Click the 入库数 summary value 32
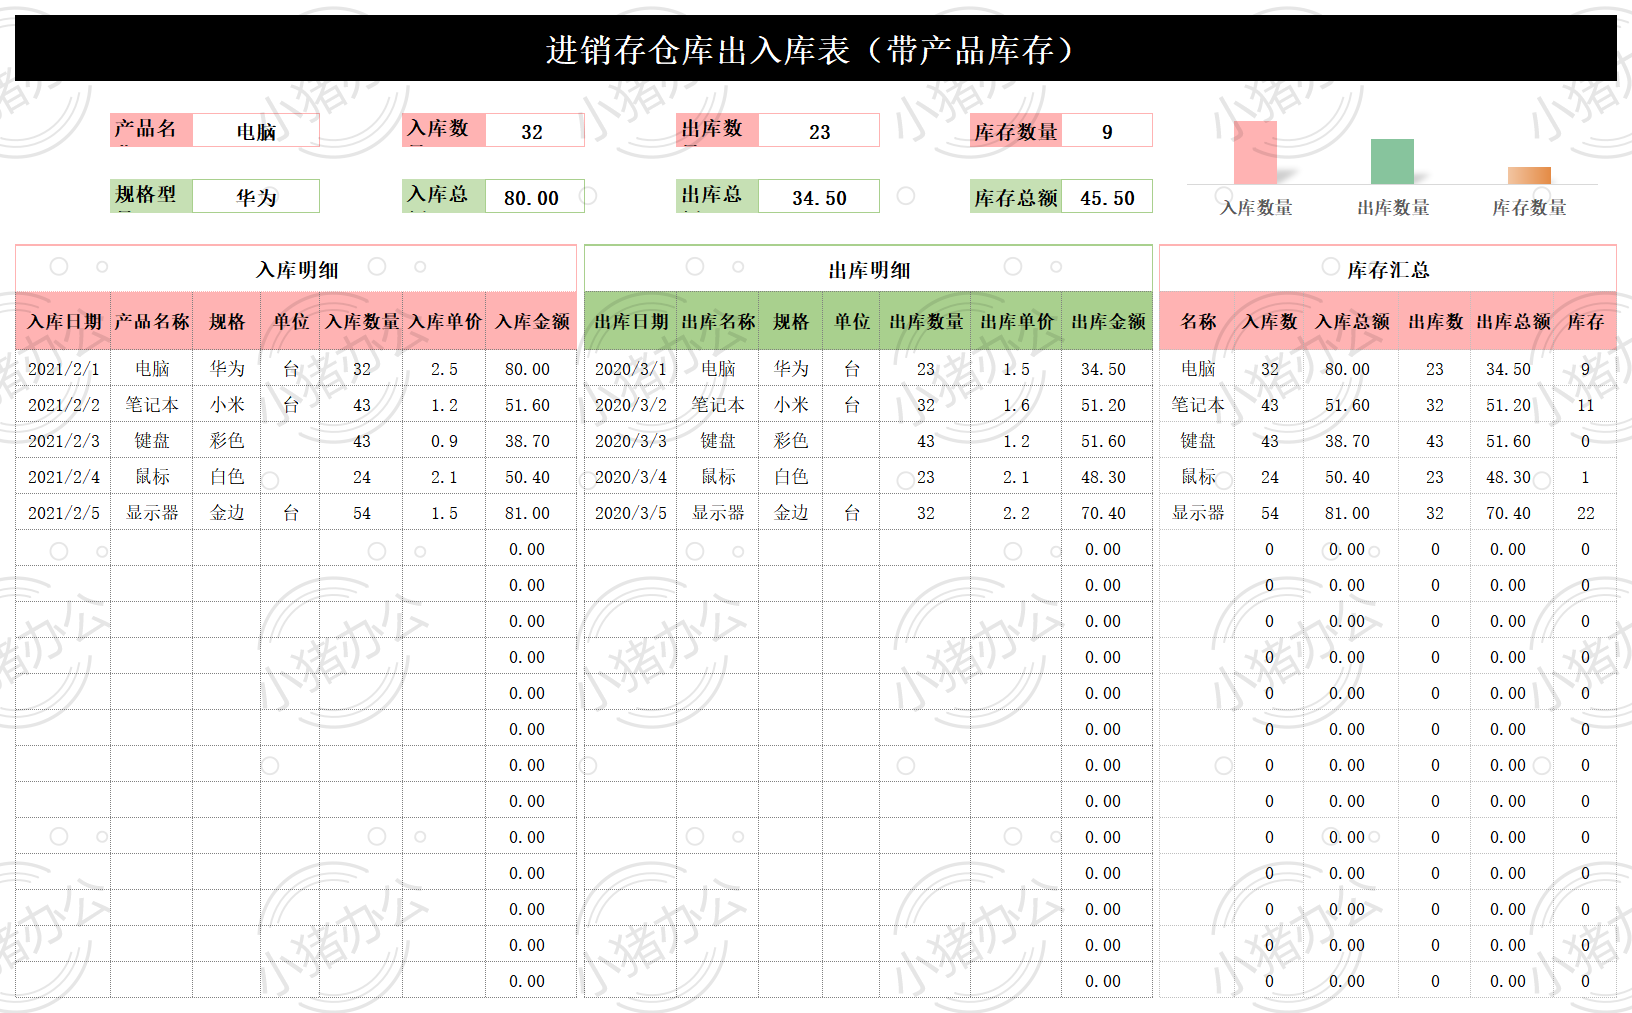1632x1013 pixels. pos(533,131)
